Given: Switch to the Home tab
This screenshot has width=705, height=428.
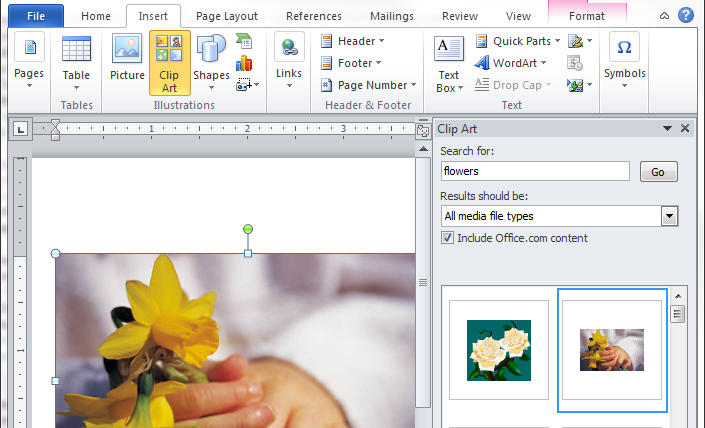Looking at the screenshot, I should pyautogui.click(x=96, y=16).
